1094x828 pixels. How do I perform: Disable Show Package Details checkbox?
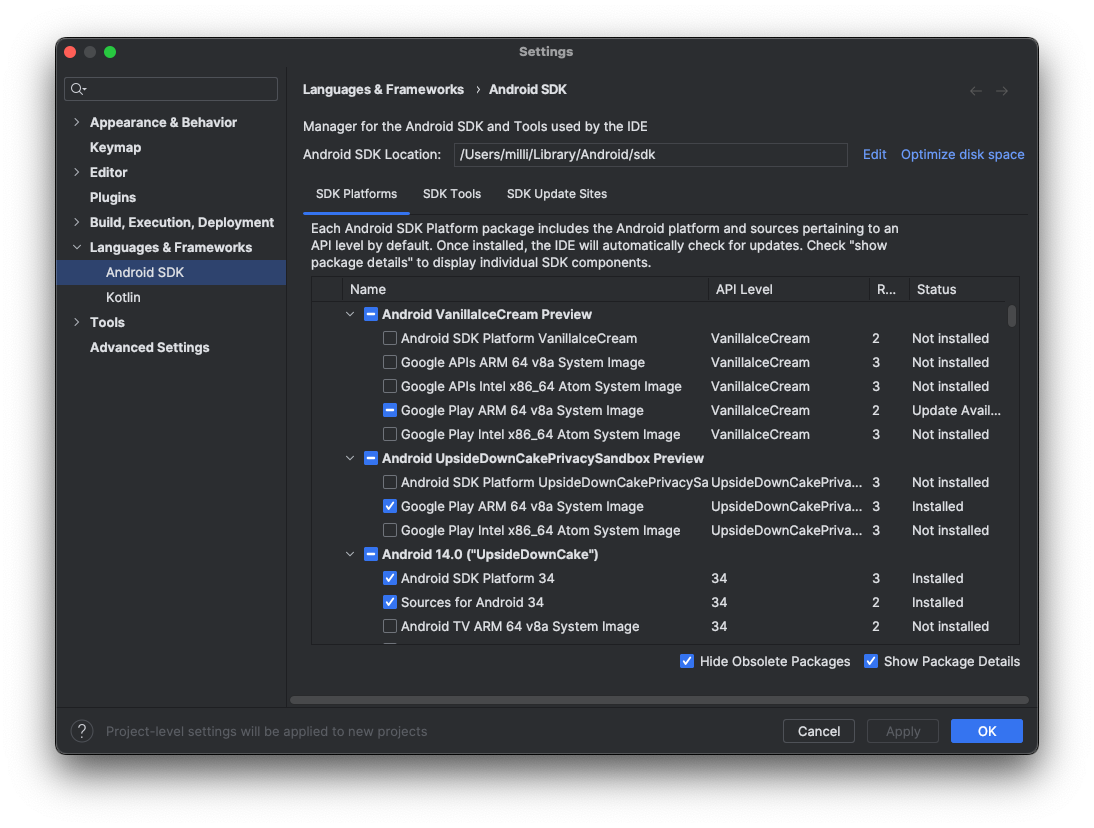tap(871, 661)
